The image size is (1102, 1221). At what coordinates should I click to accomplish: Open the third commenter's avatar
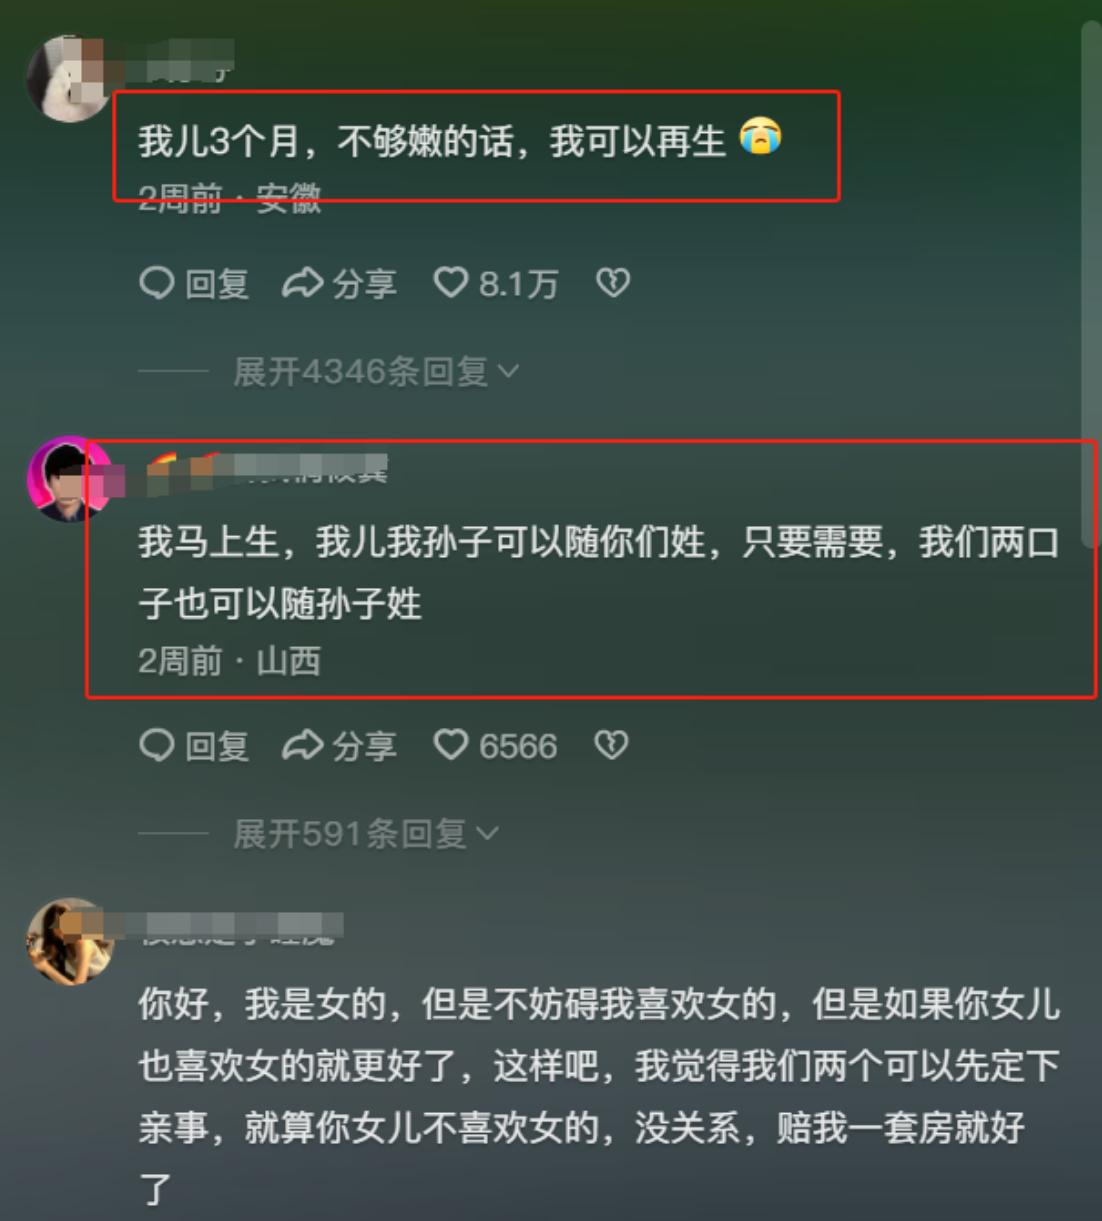click(68, 940)
